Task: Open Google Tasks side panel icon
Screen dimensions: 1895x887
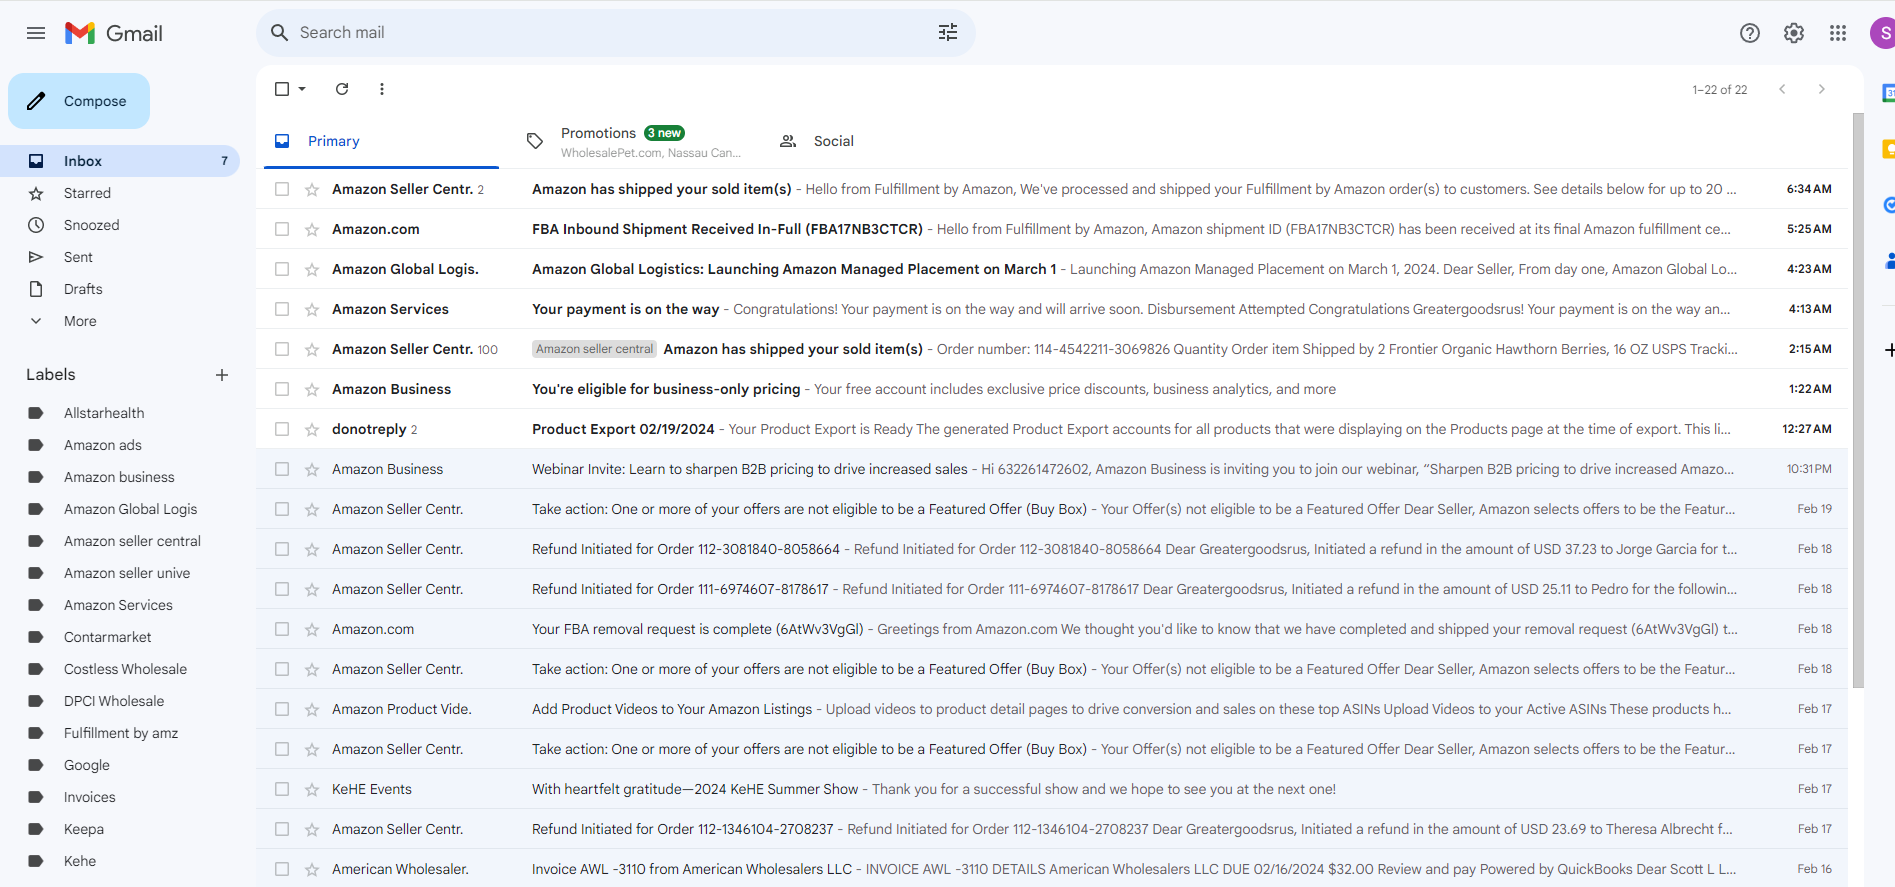Action: (x=1888, y=205)
